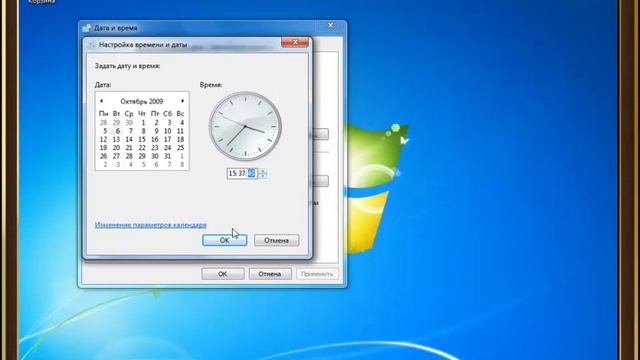The width and height of the screenshot is (640, 360).
Task: Click Применить in Дата и время window
Action: 317,274
